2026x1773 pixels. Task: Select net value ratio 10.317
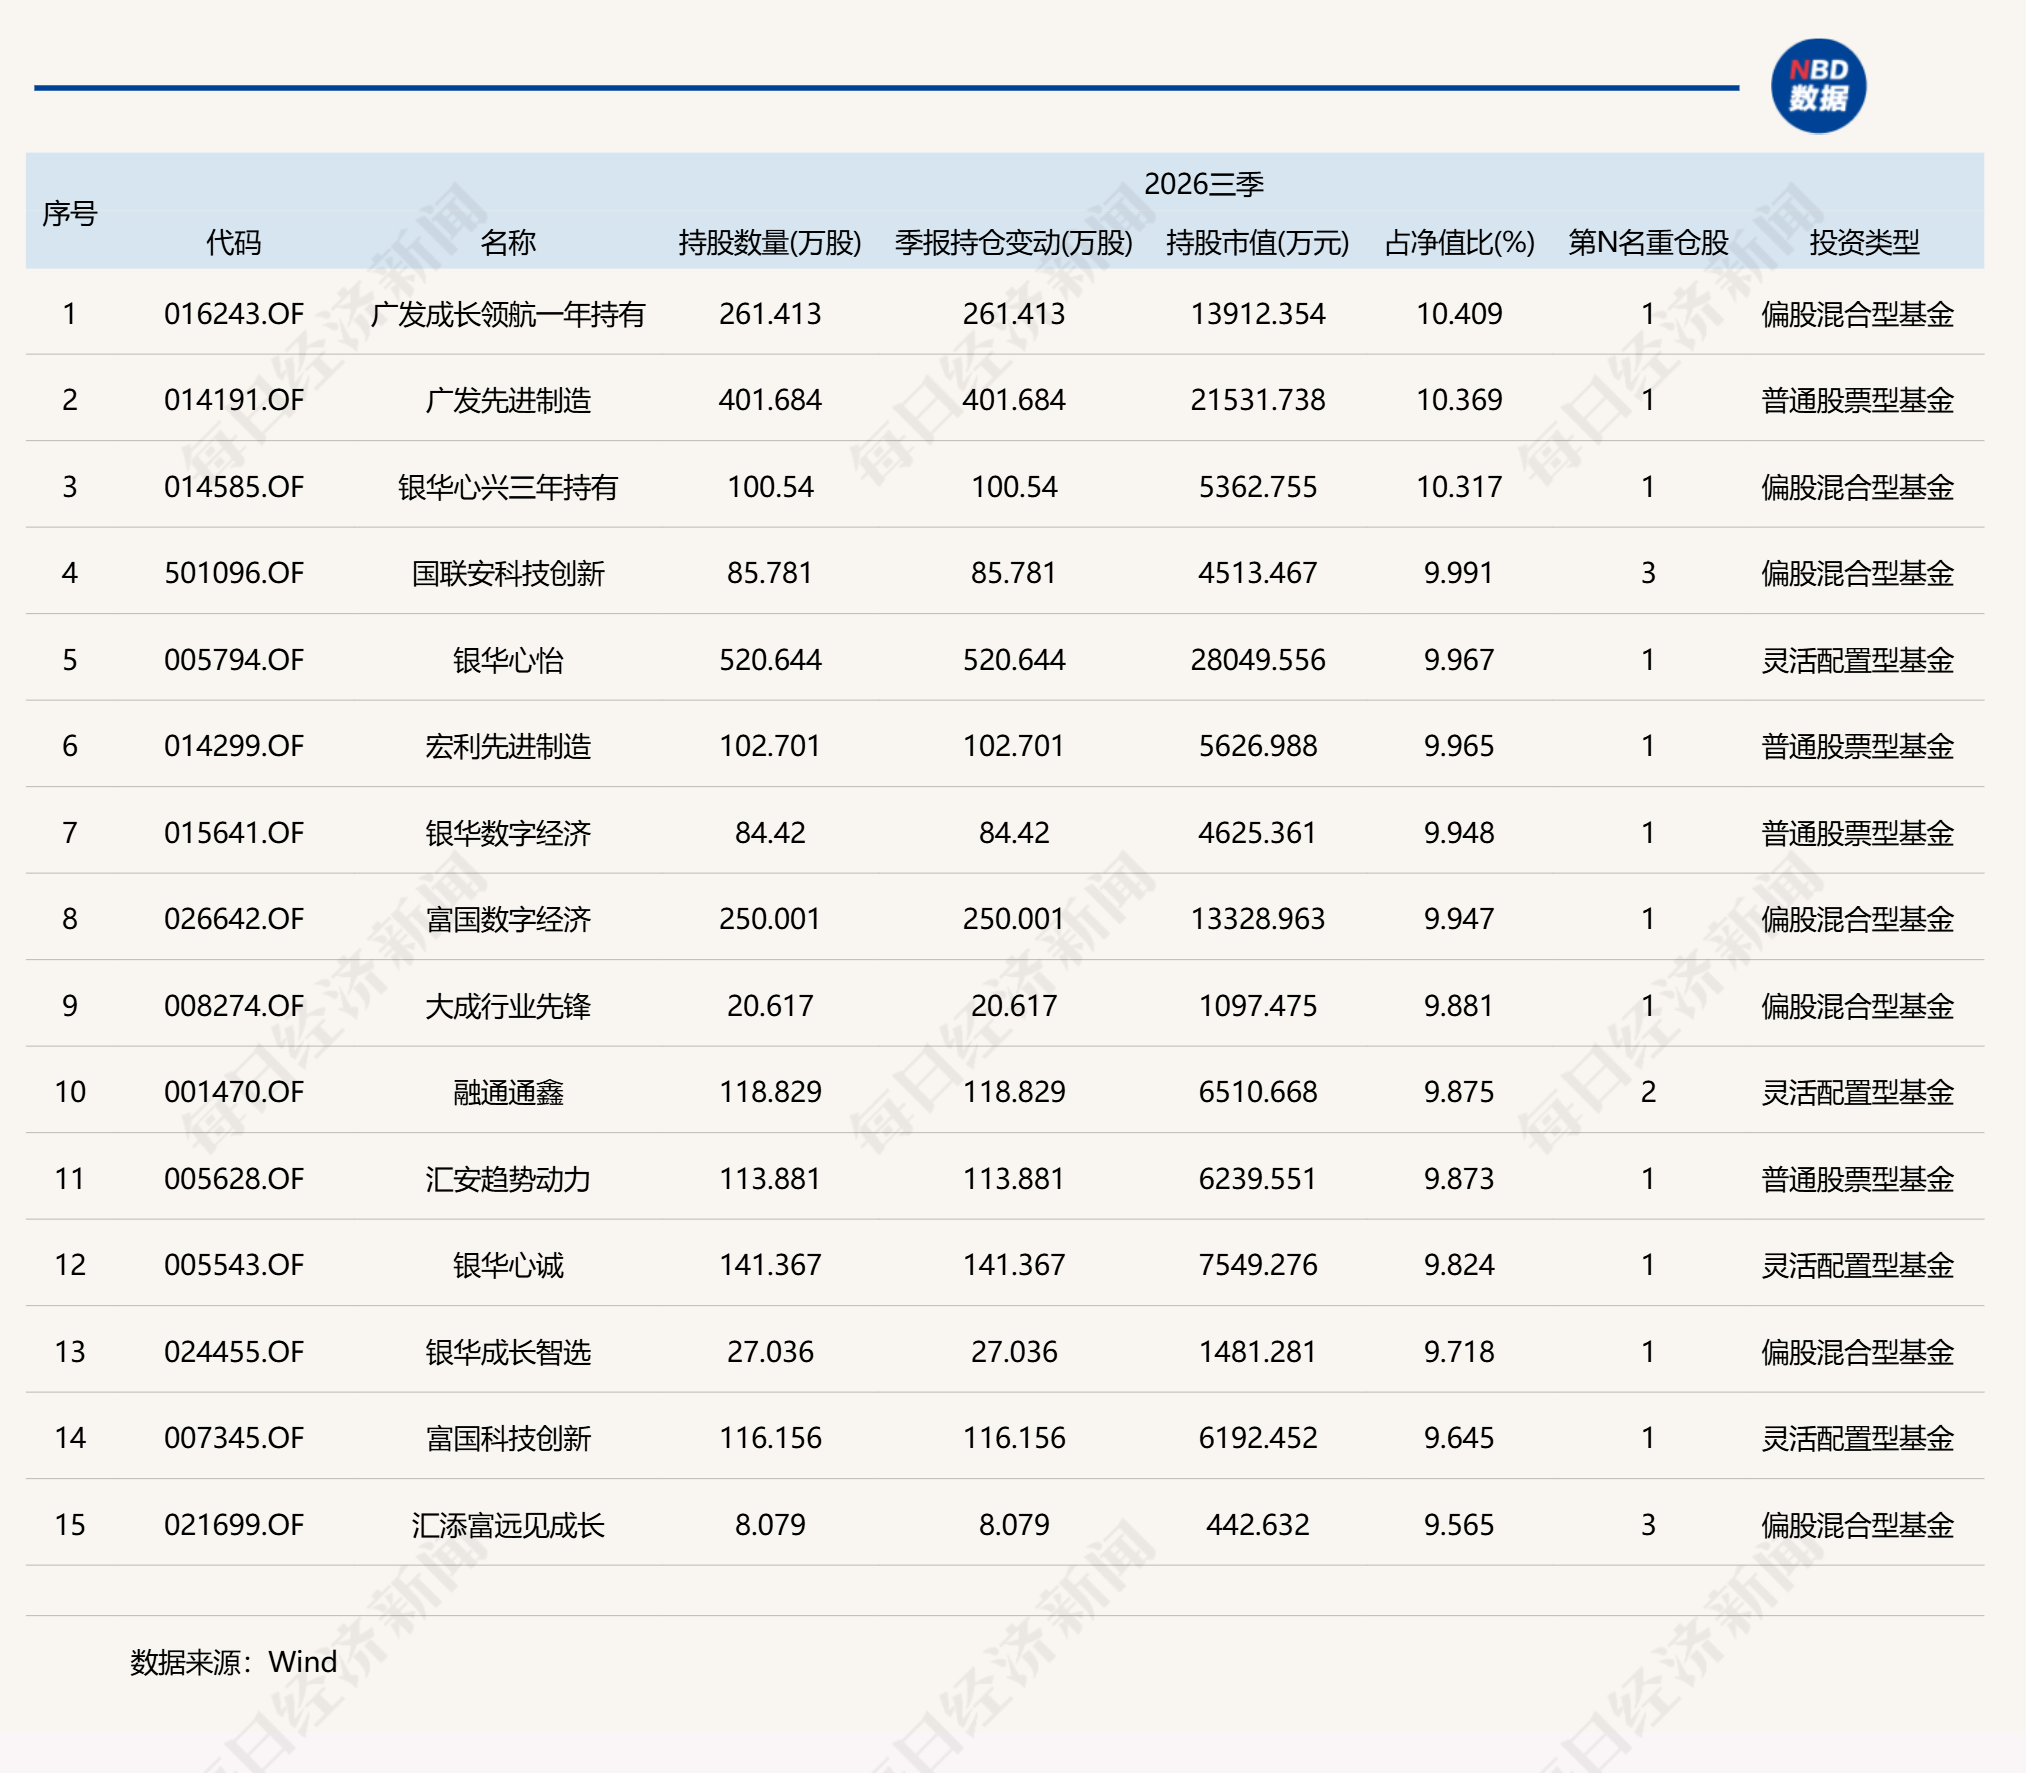1459,487
